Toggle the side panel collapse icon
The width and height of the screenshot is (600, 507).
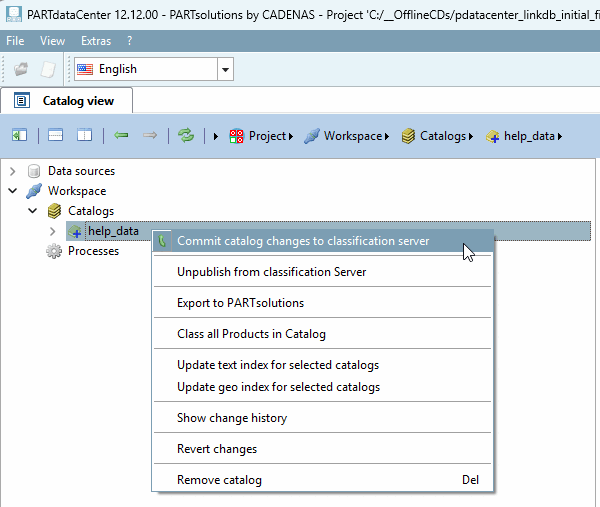point(20,135)
